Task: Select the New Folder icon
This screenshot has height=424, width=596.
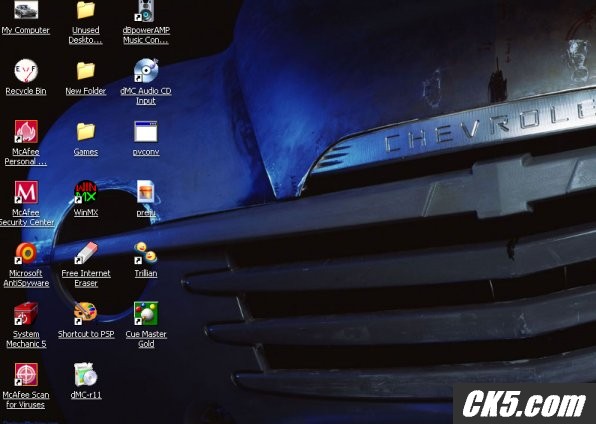Action: click(x=86, y=71)
